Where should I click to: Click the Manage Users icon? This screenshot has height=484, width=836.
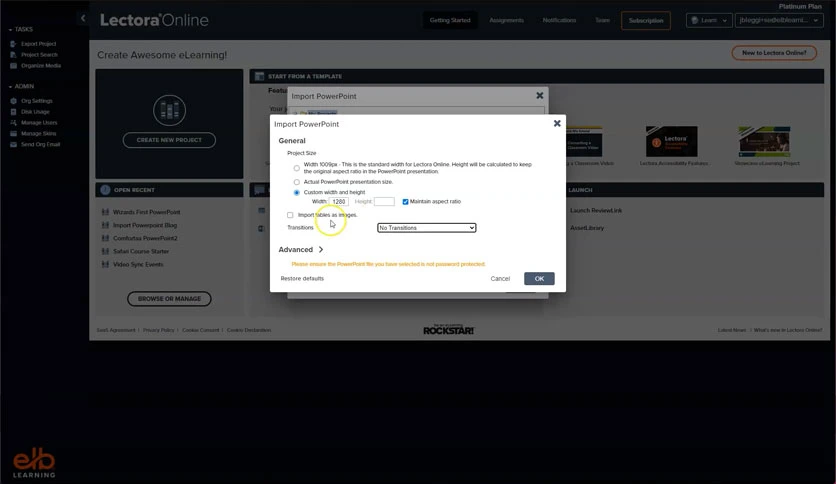pos(13,123)
